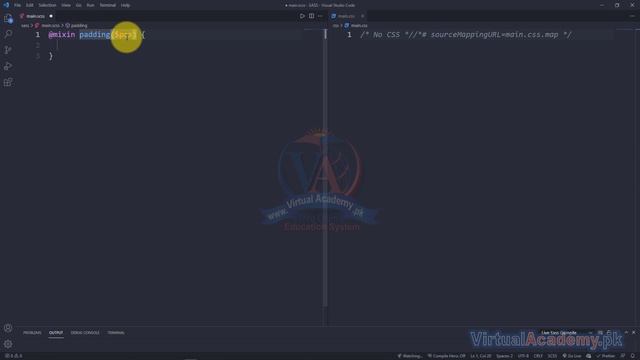Place cursor on empty line 2
This screenshot has height=360, width=640.
point(176,45)
